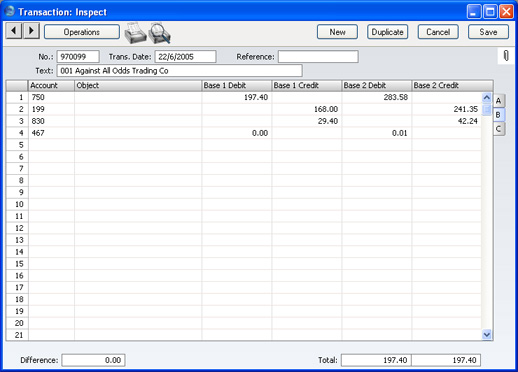Click the Difference field showing 0.00
This screenshot has height=372, width=518.
[x=94, y=360]
